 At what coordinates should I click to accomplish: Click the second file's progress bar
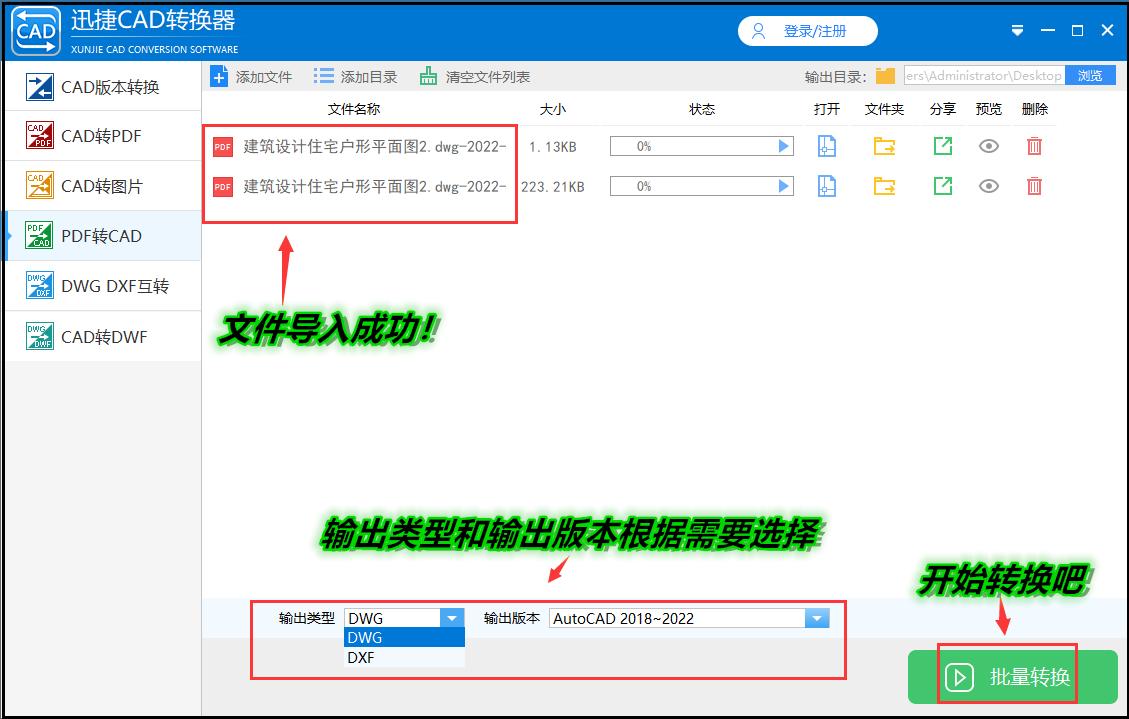pos(690,186)
